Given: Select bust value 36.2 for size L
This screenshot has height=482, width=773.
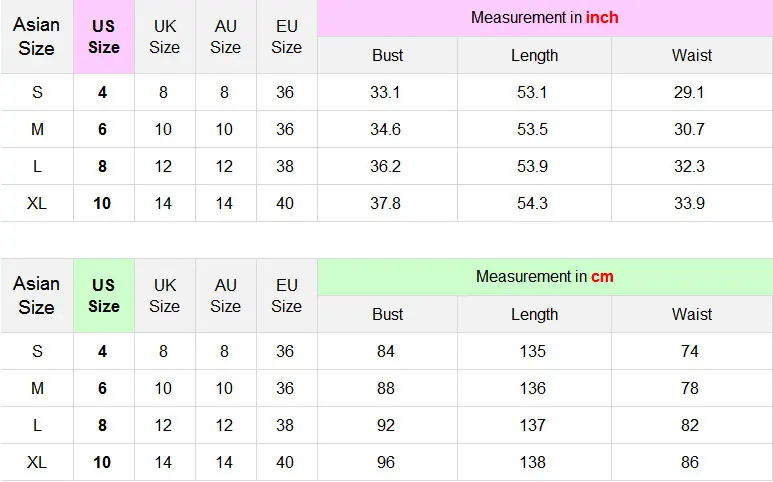Looking at the screenshot, I should tap(385, 166).
